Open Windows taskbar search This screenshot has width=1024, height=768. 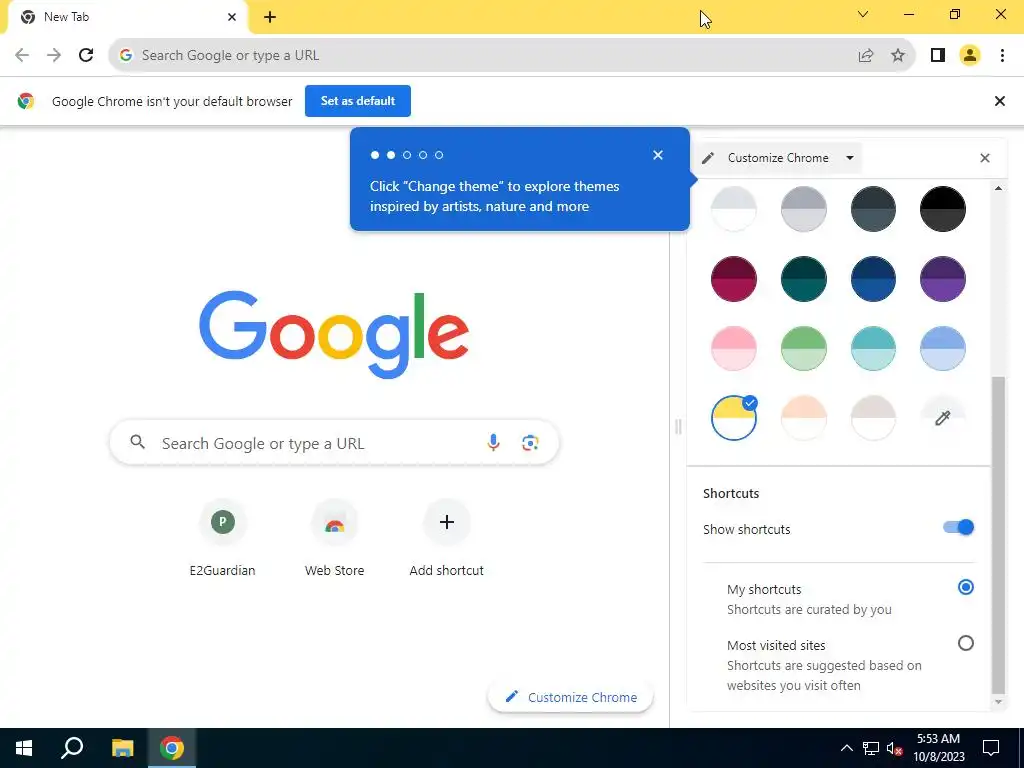pyautogui.click(x=72, y=748)
